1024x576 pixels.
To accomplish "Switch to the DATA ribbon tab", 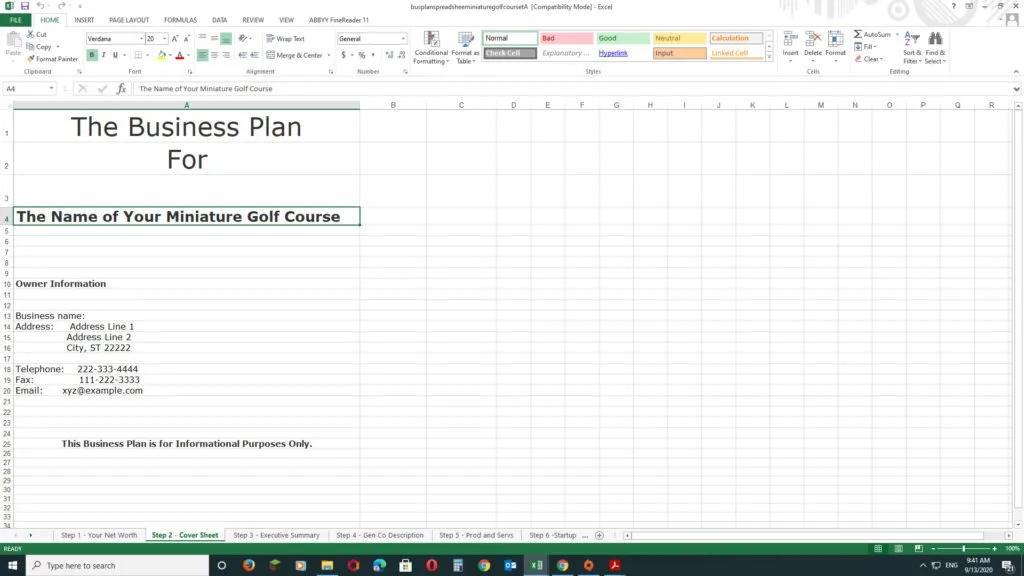I will 219,20.
